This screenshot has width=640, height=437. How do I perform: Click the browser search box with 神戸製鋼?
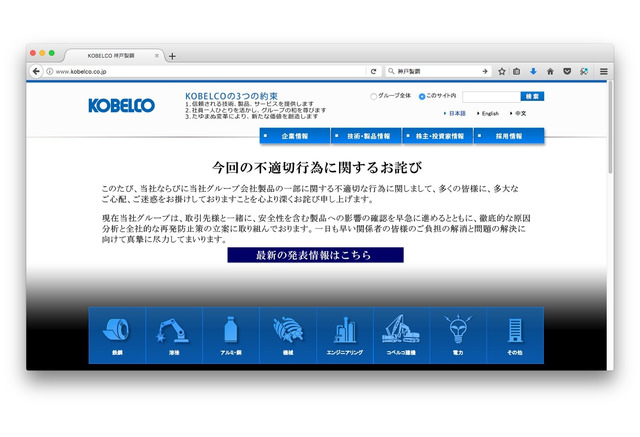click(x=437, y=71)
